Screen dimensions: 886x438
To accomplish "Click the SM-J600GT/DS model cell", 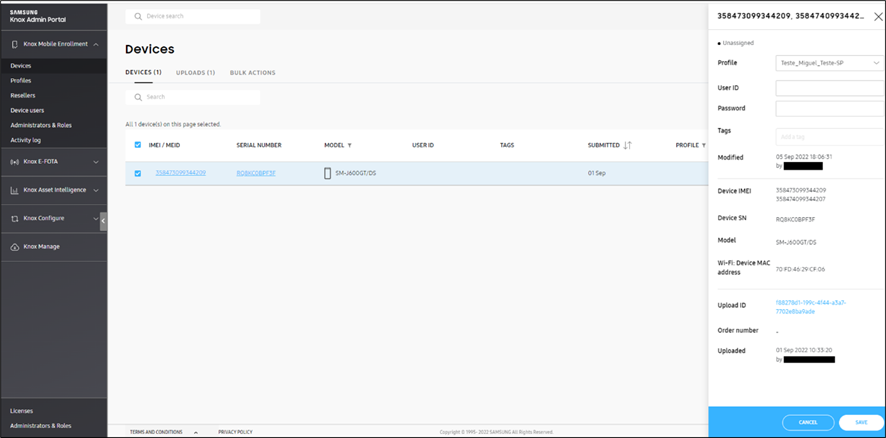I will (x=355, y=174).
